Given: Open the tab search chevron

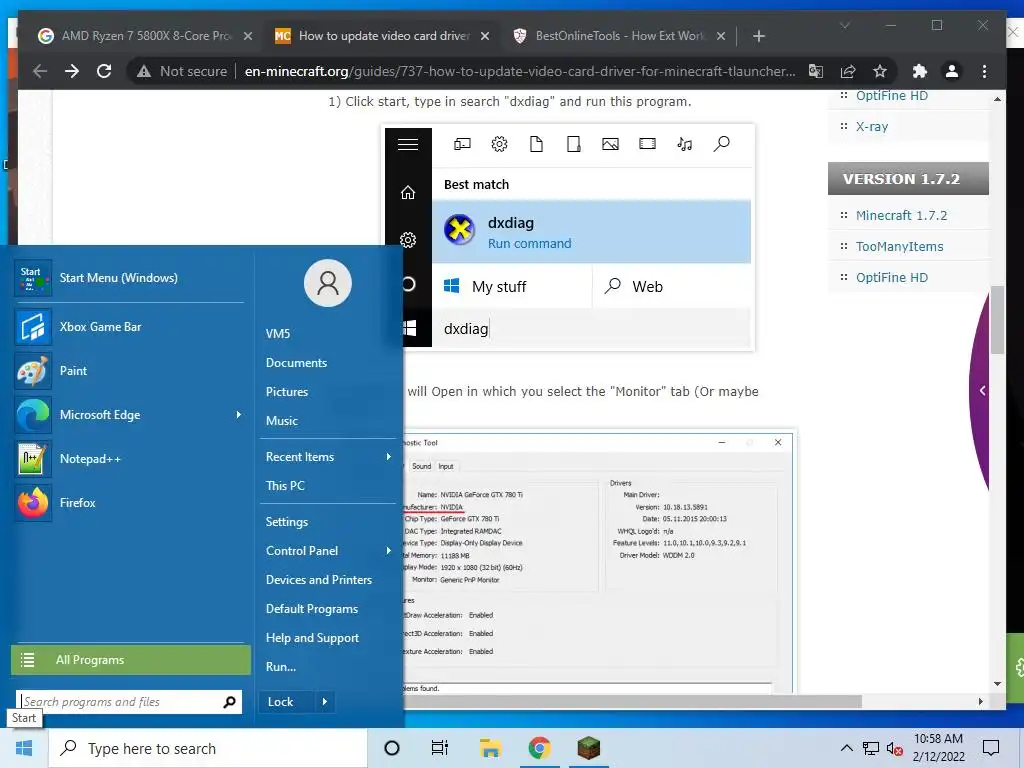Looking at the screenshot, I should click(844, 25).
